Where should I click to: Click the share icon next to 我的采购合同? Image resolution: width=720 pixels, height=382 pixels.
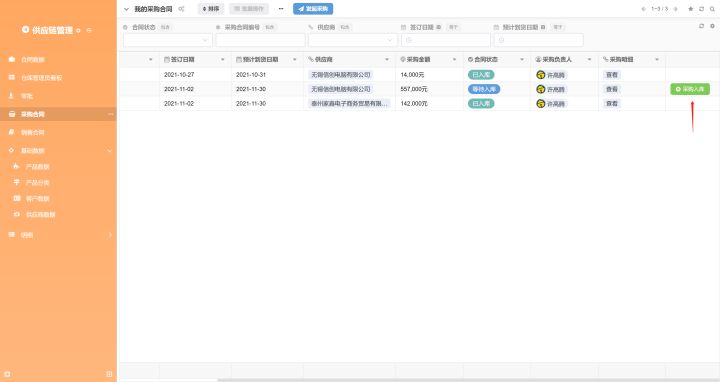point(181,9)
